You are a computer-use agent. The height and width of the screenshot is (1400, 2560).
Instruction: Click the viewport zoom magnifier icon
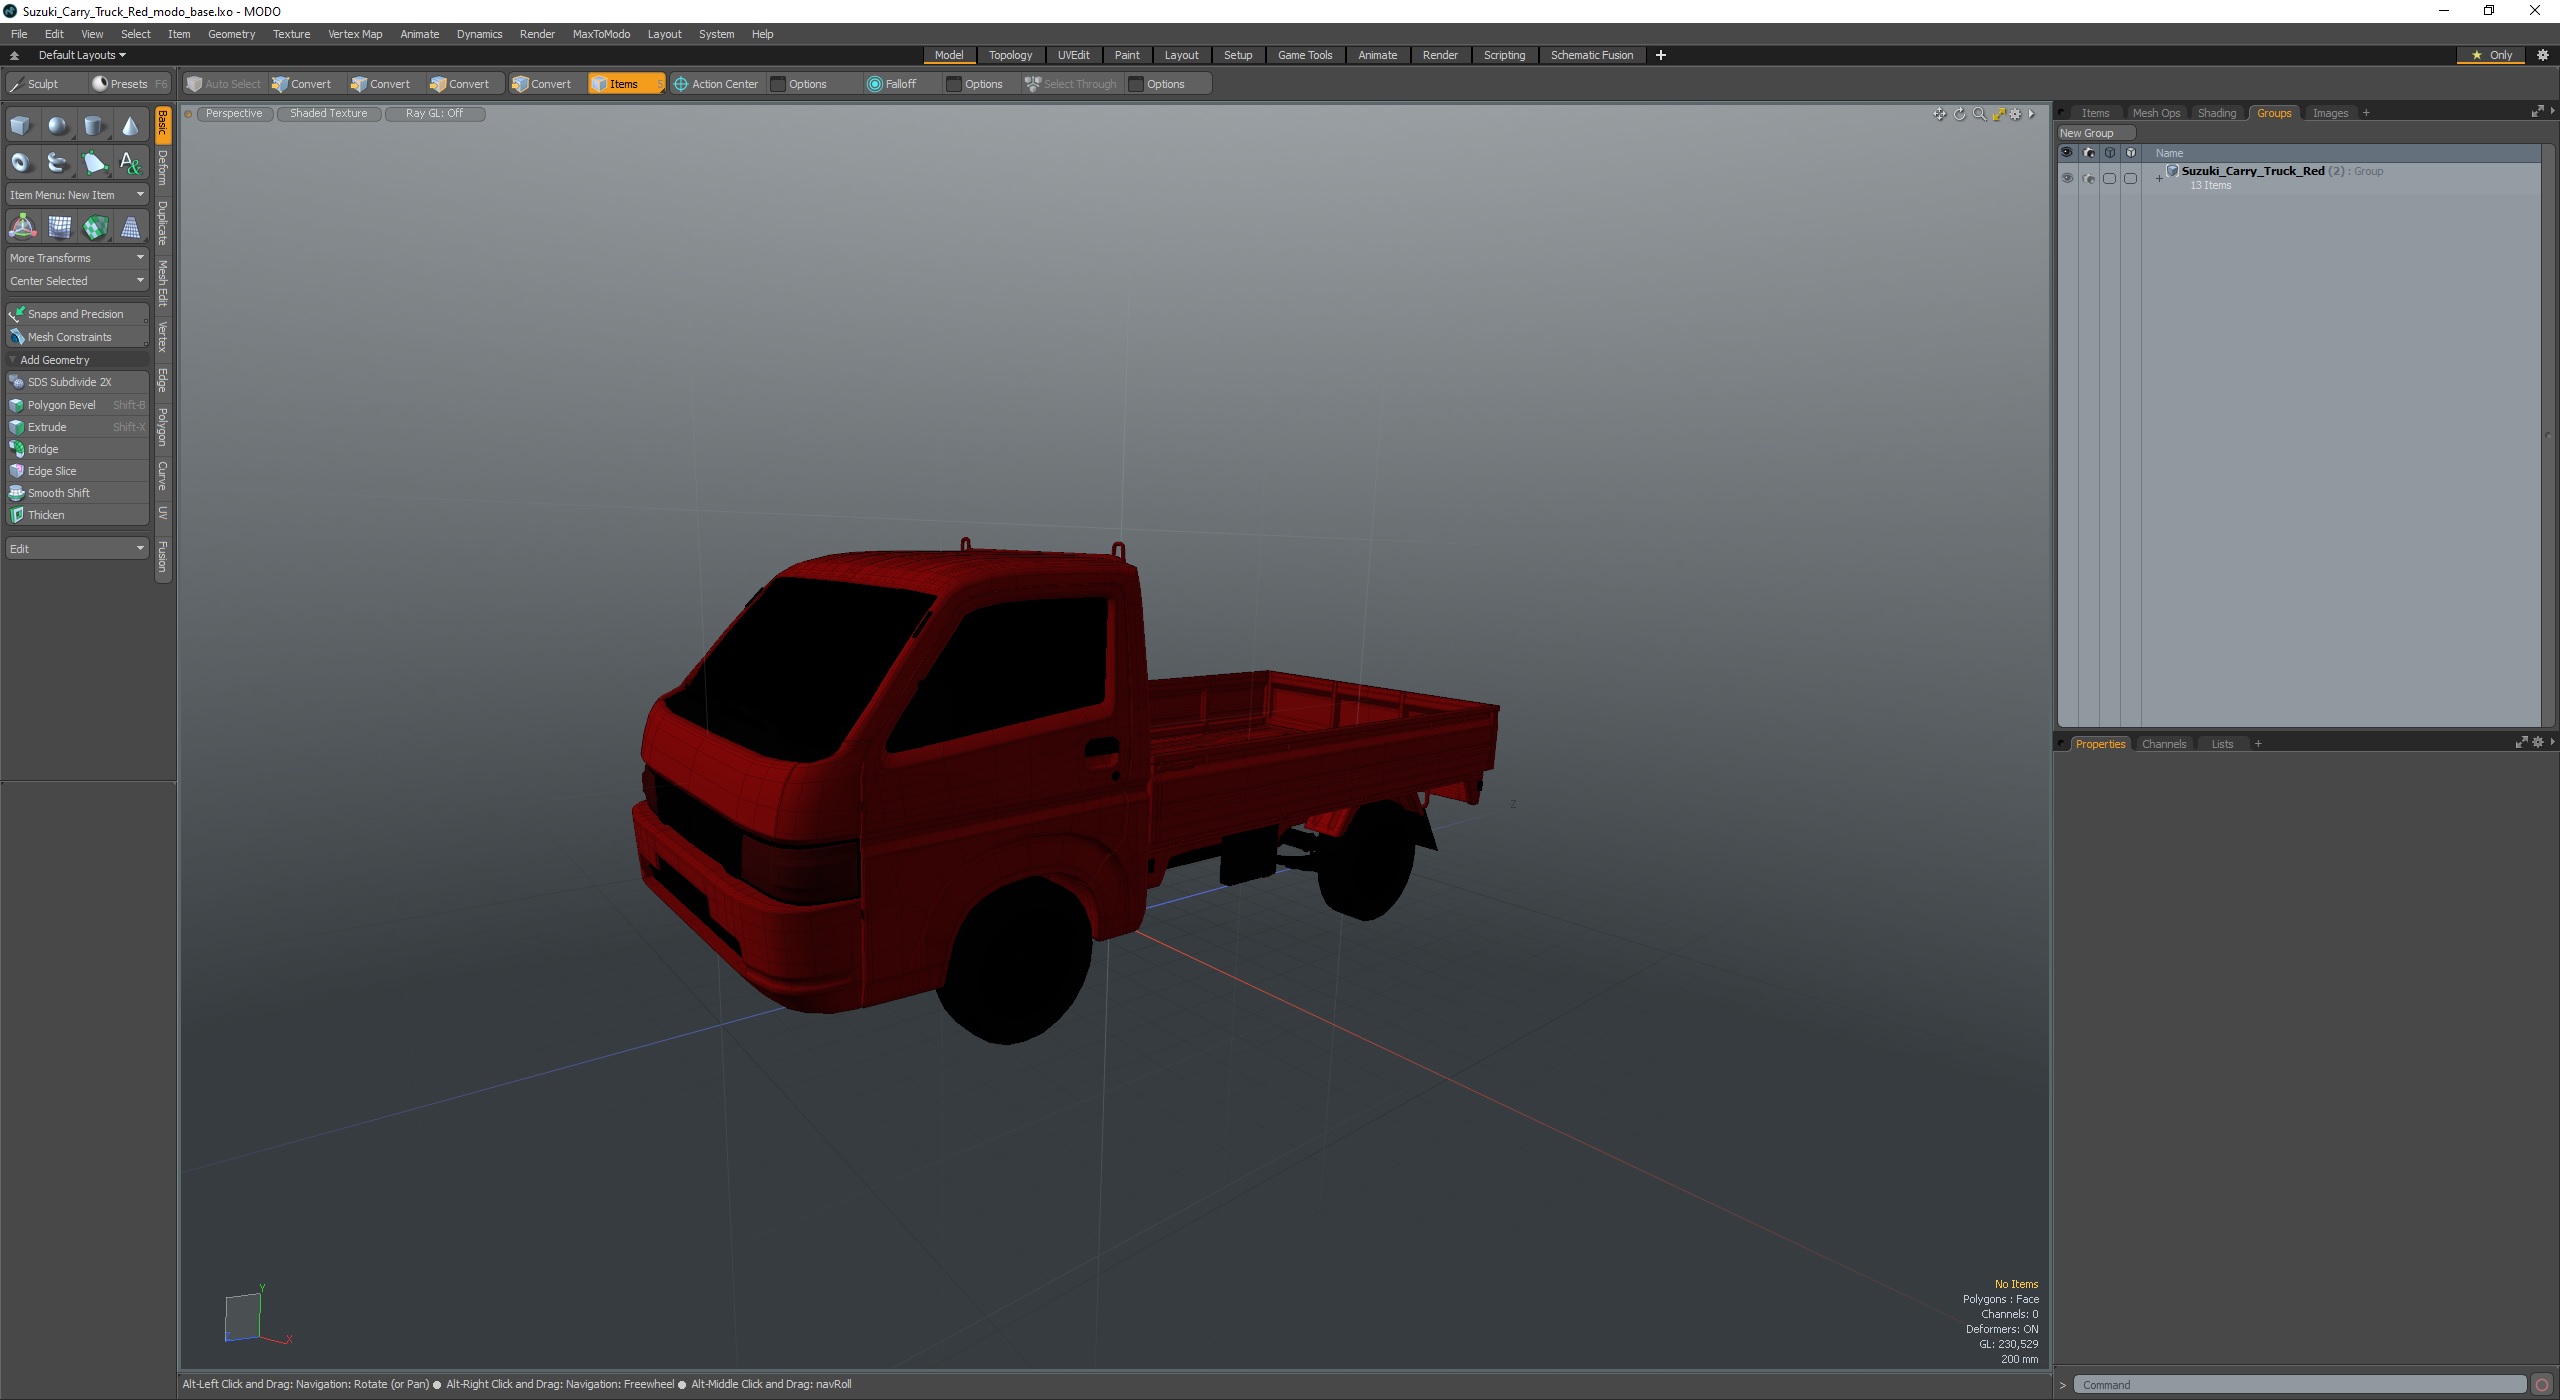(1978, 114)
